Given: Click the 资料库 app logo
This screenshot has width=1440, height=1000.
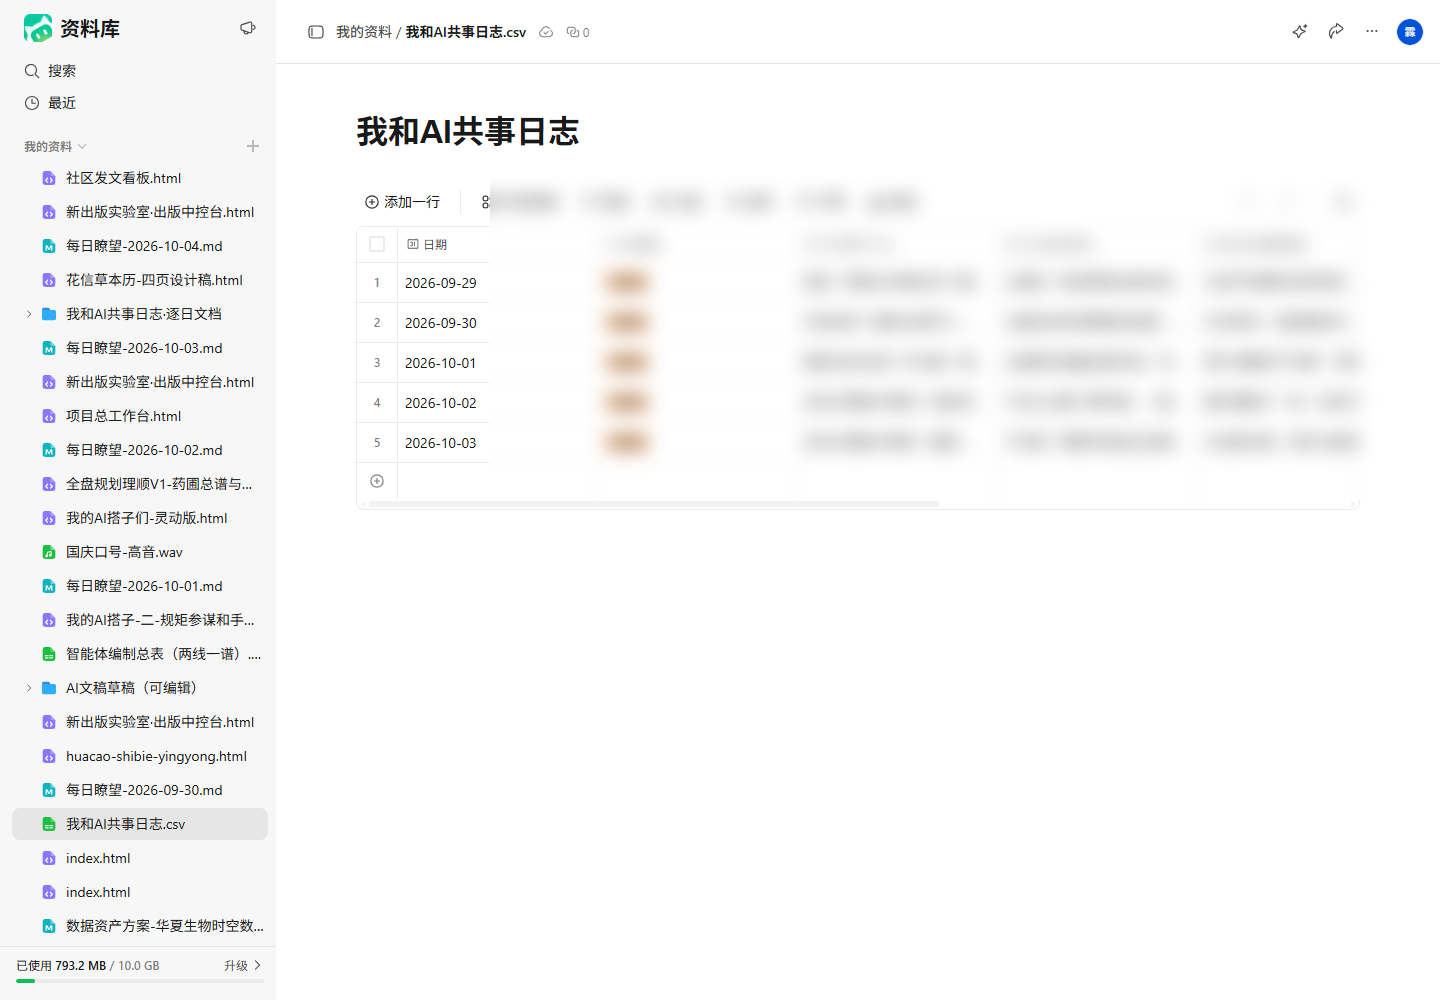Looking at the screenshot, I should click(38, 28).
